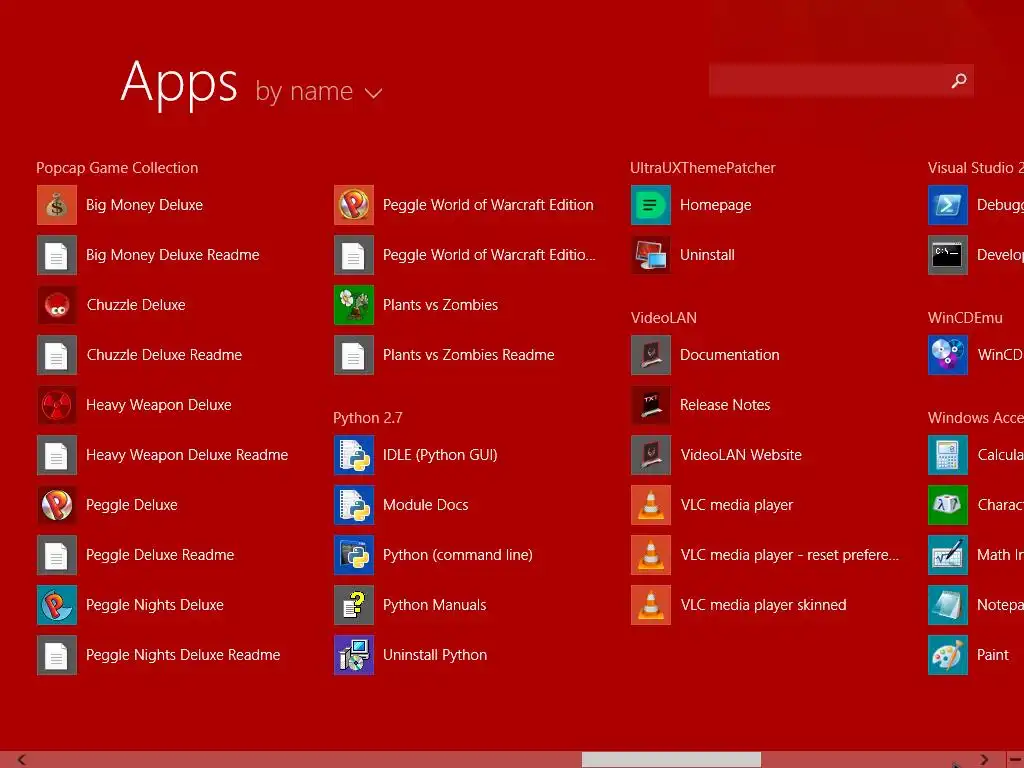The image size is (1024, 768).
Task: Open the VideoLAN Website icon
Action: click(x=651, y=455)
